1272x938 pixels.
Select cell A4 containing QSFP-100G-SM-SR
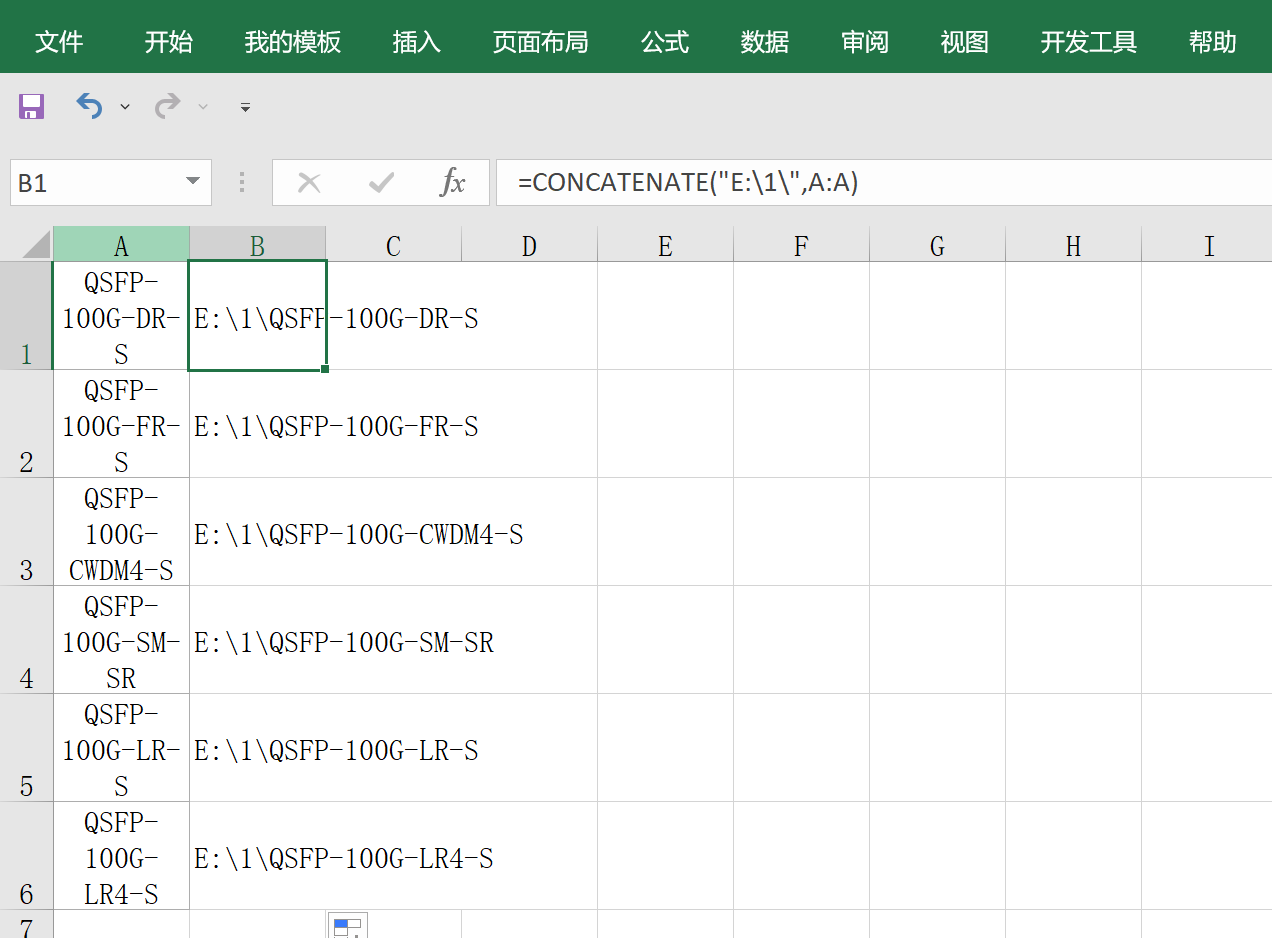click(x=121, y=640)
